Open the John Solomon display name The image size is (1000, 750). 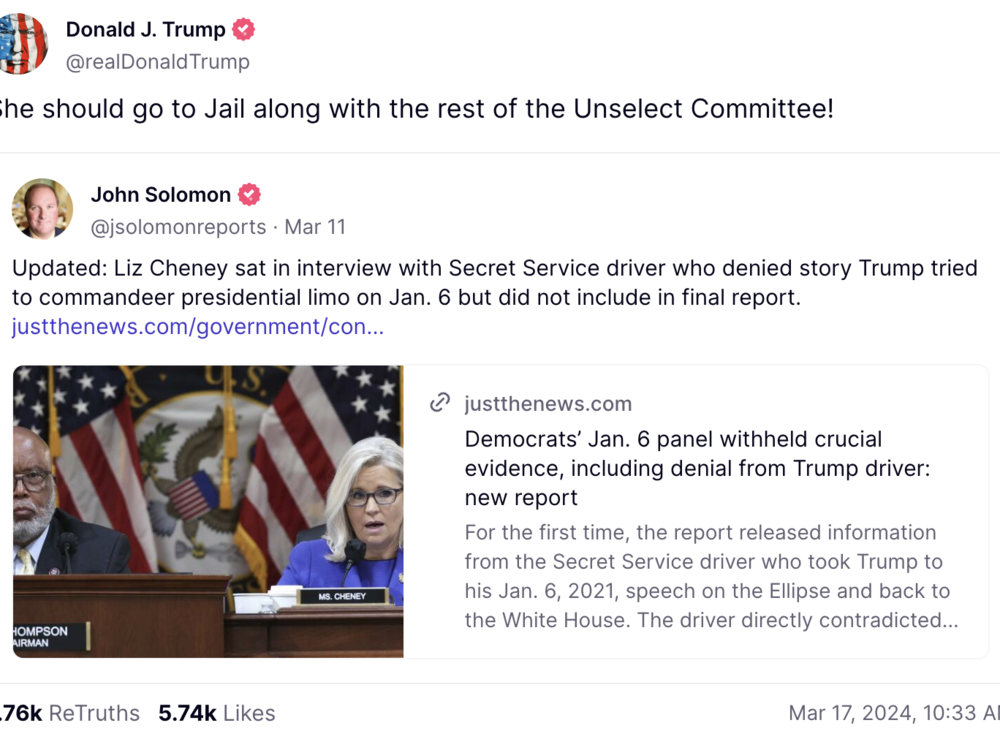coord(161,195)
